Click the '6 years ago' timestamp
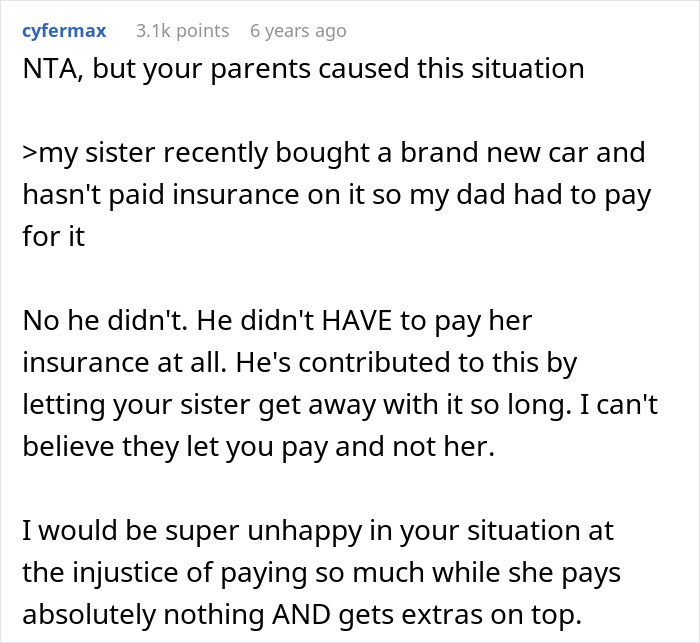Image resolution: width=700 pixels, height=643 pixels. click(298, 31)
